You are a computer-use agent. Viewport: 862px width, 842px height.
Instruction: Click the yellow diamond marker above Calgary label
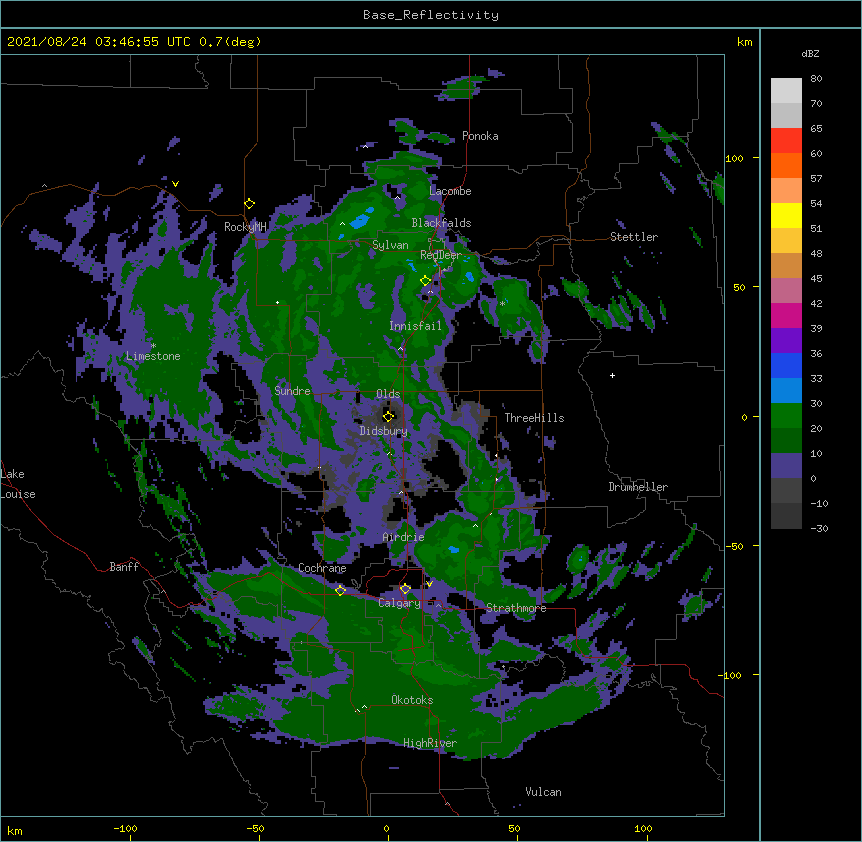(x=405, y=589)
